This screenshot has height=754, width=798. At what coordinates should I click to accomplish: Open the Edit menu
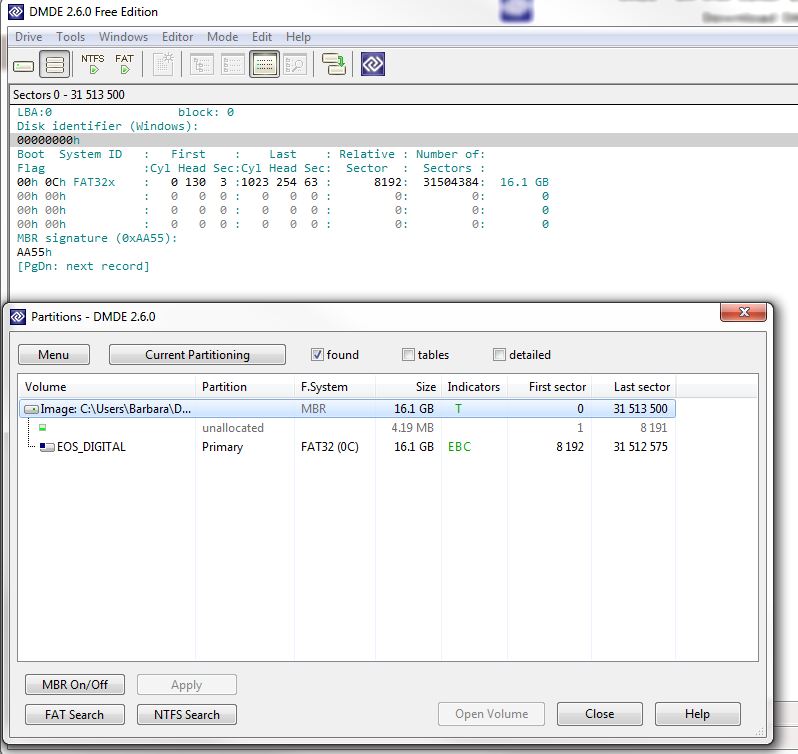[262, 37]
